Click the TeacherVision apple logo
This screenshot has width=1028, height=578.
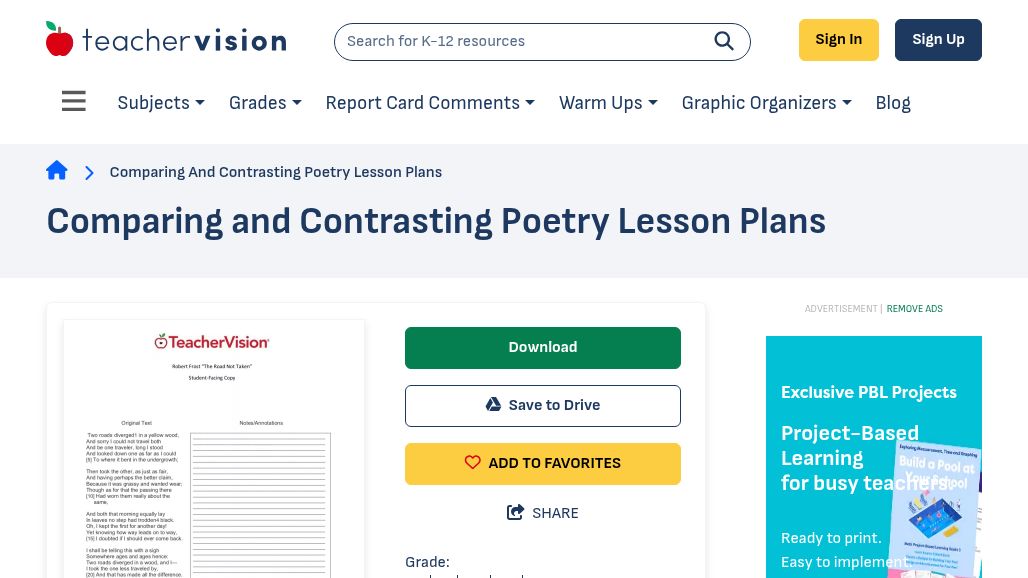(60, 40)
